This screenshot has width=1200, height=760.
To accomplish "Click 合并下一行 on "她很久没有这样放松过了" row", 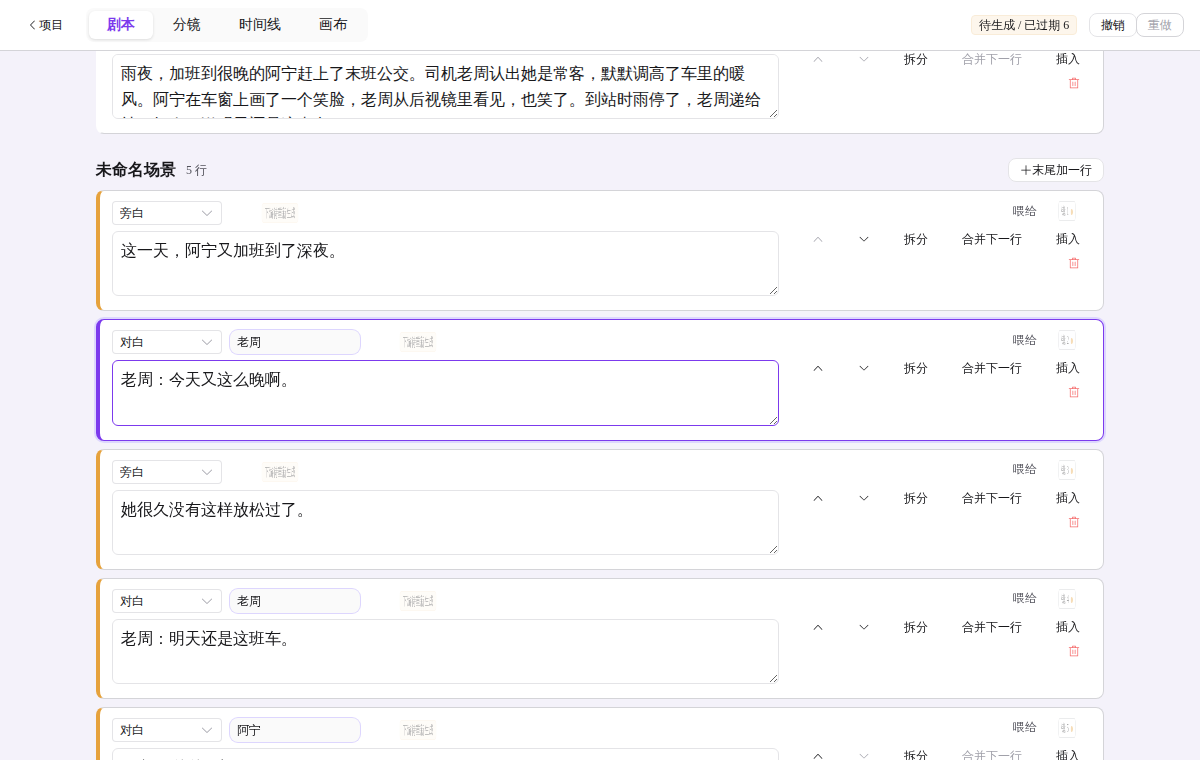I will (x=992, y=498).
